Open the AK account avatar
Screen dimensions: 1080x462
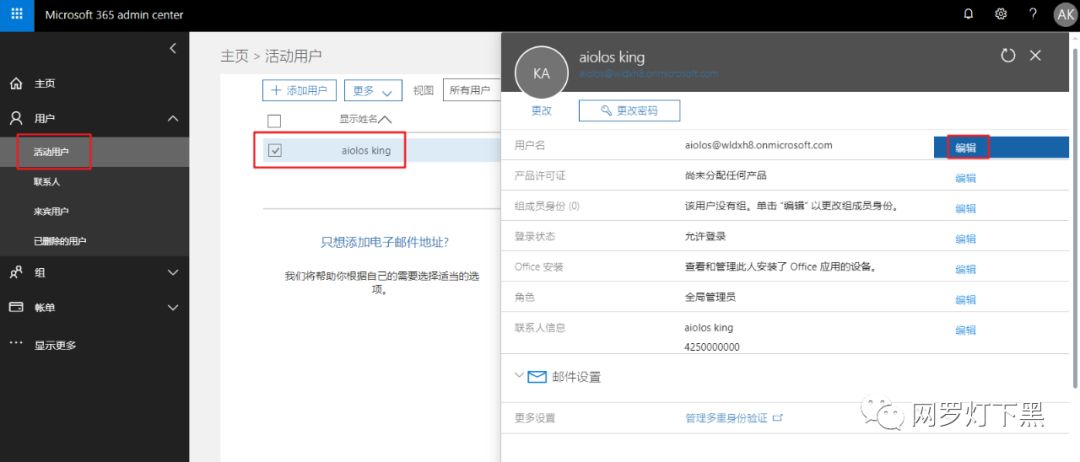click(x=1065, y=14)
